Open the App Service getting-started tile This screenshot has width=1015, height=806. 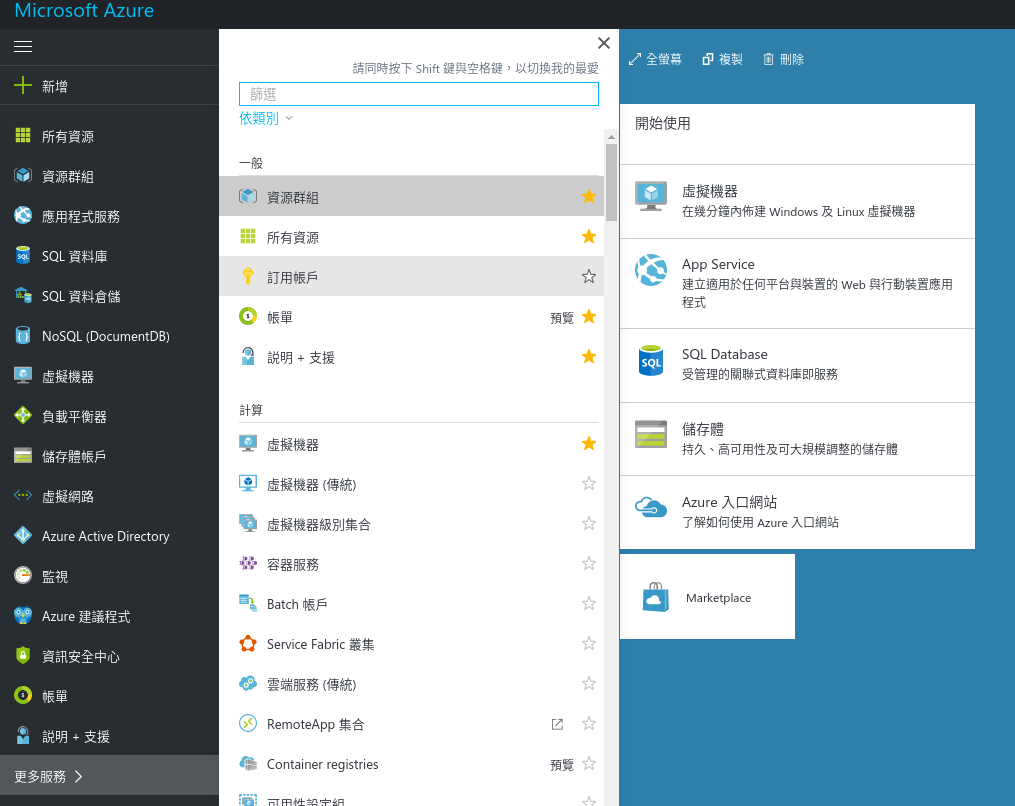coord(797,284)
